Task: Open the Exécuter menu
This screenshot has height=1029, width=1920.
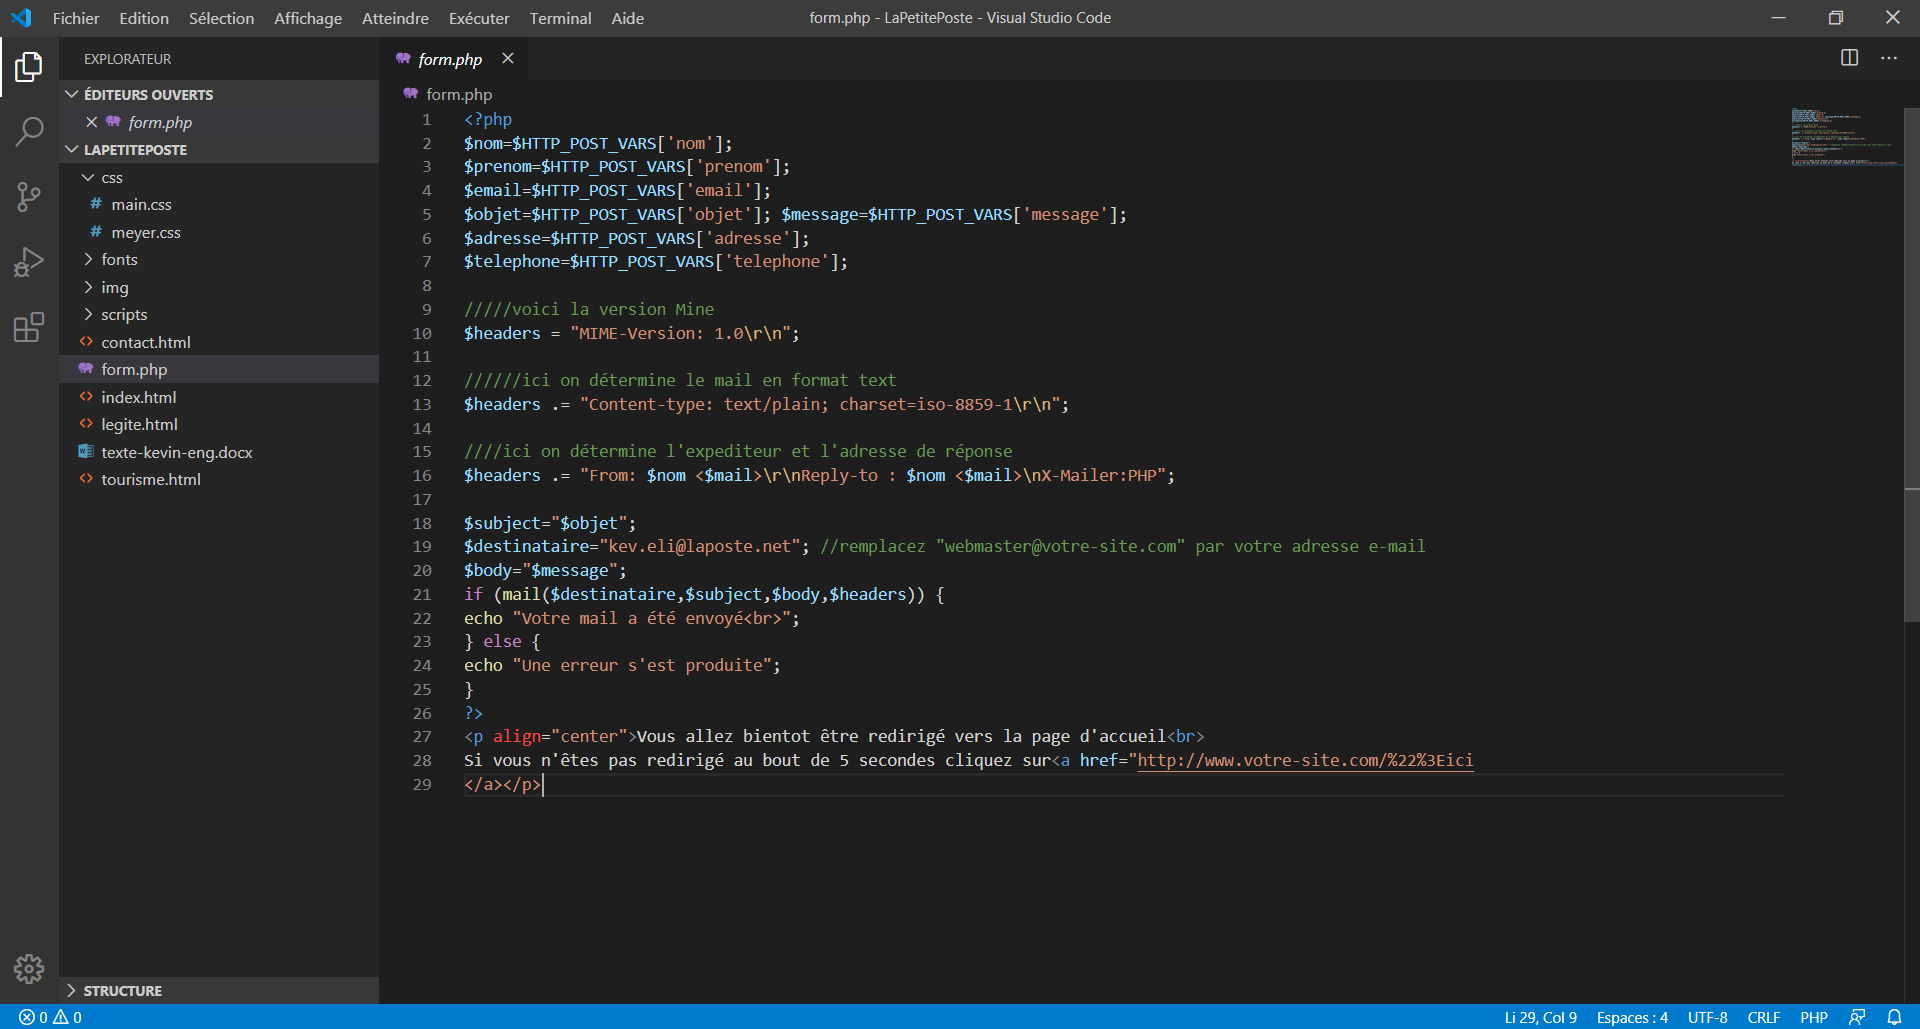Action: coord(479,18)
